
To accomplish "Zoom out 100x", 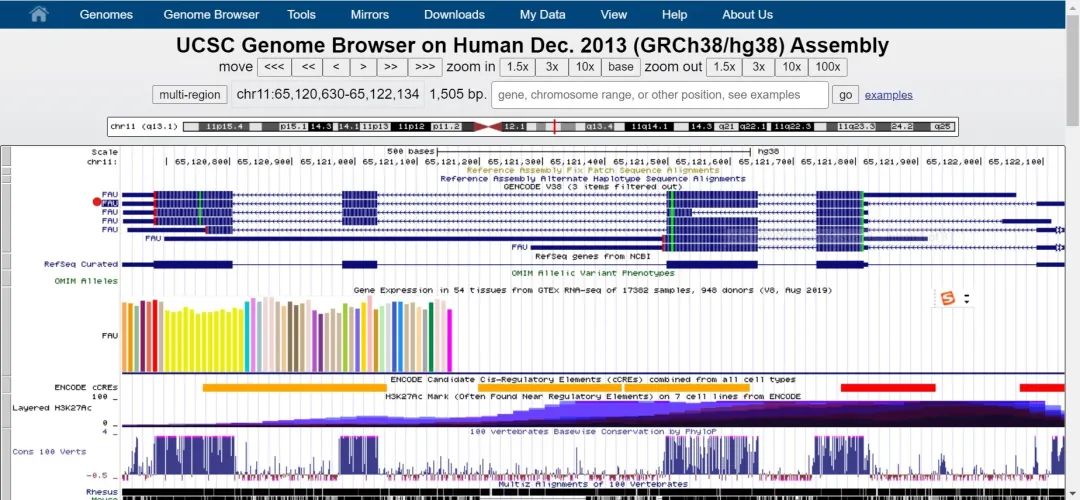I will [x=827, y=67].
